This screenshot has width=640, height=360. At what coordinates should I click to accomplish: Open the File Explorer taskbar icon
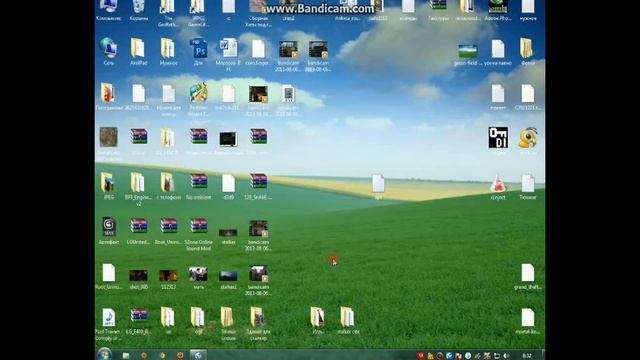(x=126, y=356)
